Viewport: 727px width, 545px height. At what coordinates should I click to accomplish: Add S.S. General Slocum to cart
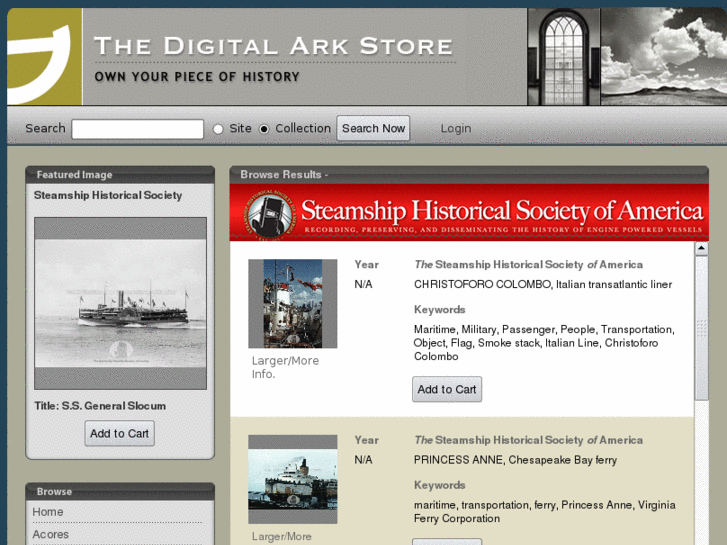click(120, 433)
